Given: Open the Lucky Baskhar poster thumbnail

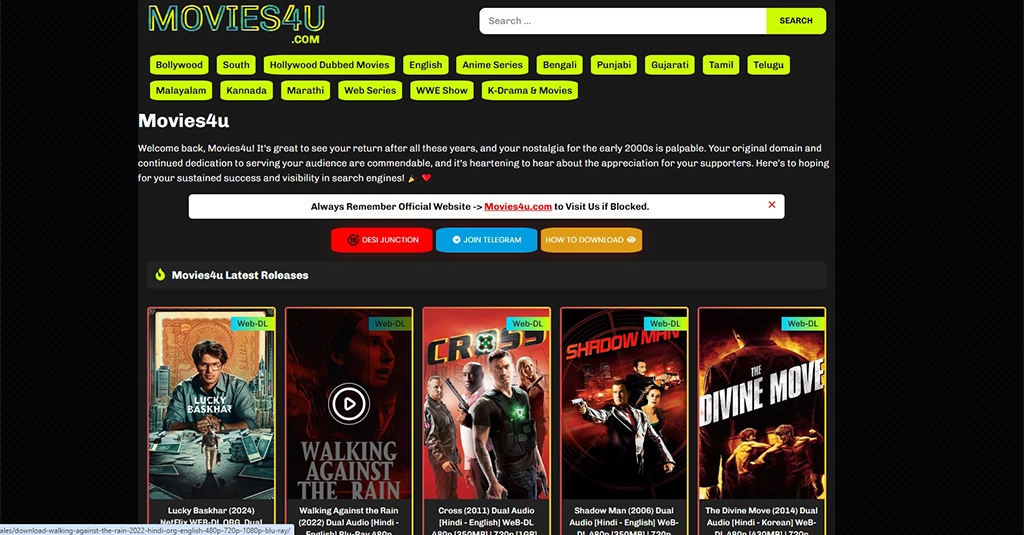Looking at the screenshot, I should click(212, 404).
